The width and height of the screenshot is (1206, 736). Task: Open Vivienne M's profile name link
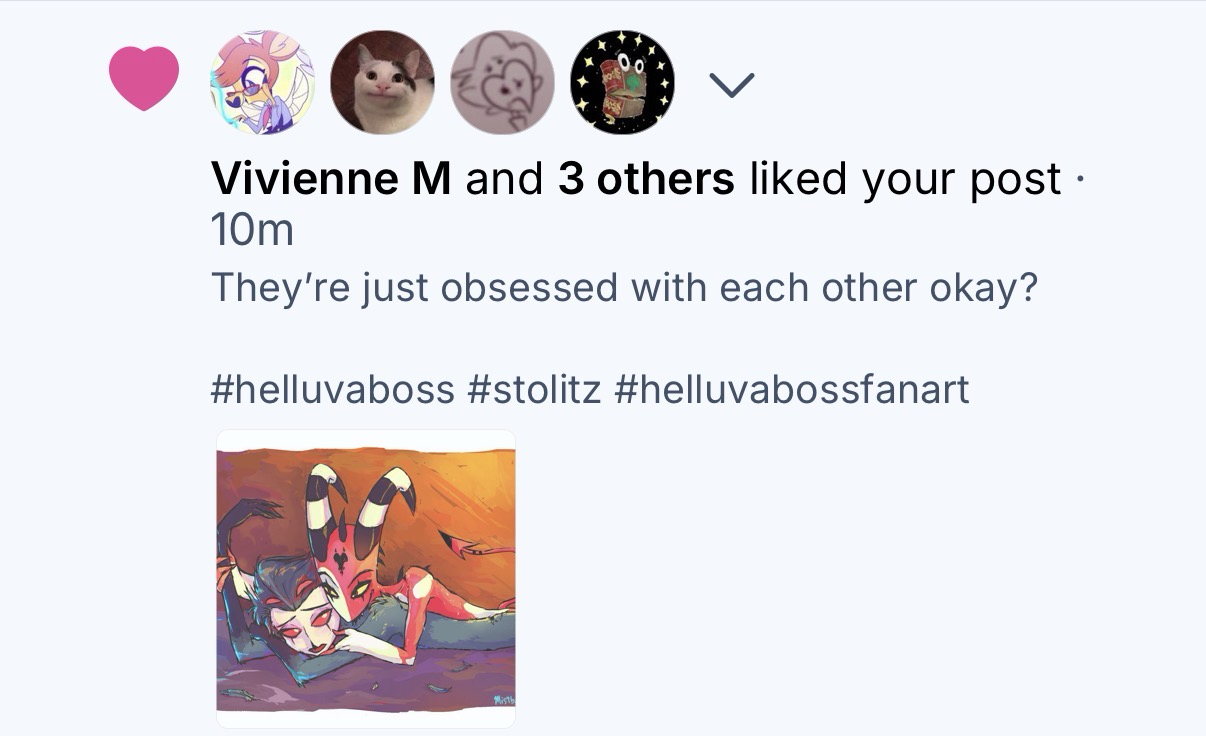[x=331, y=179]
